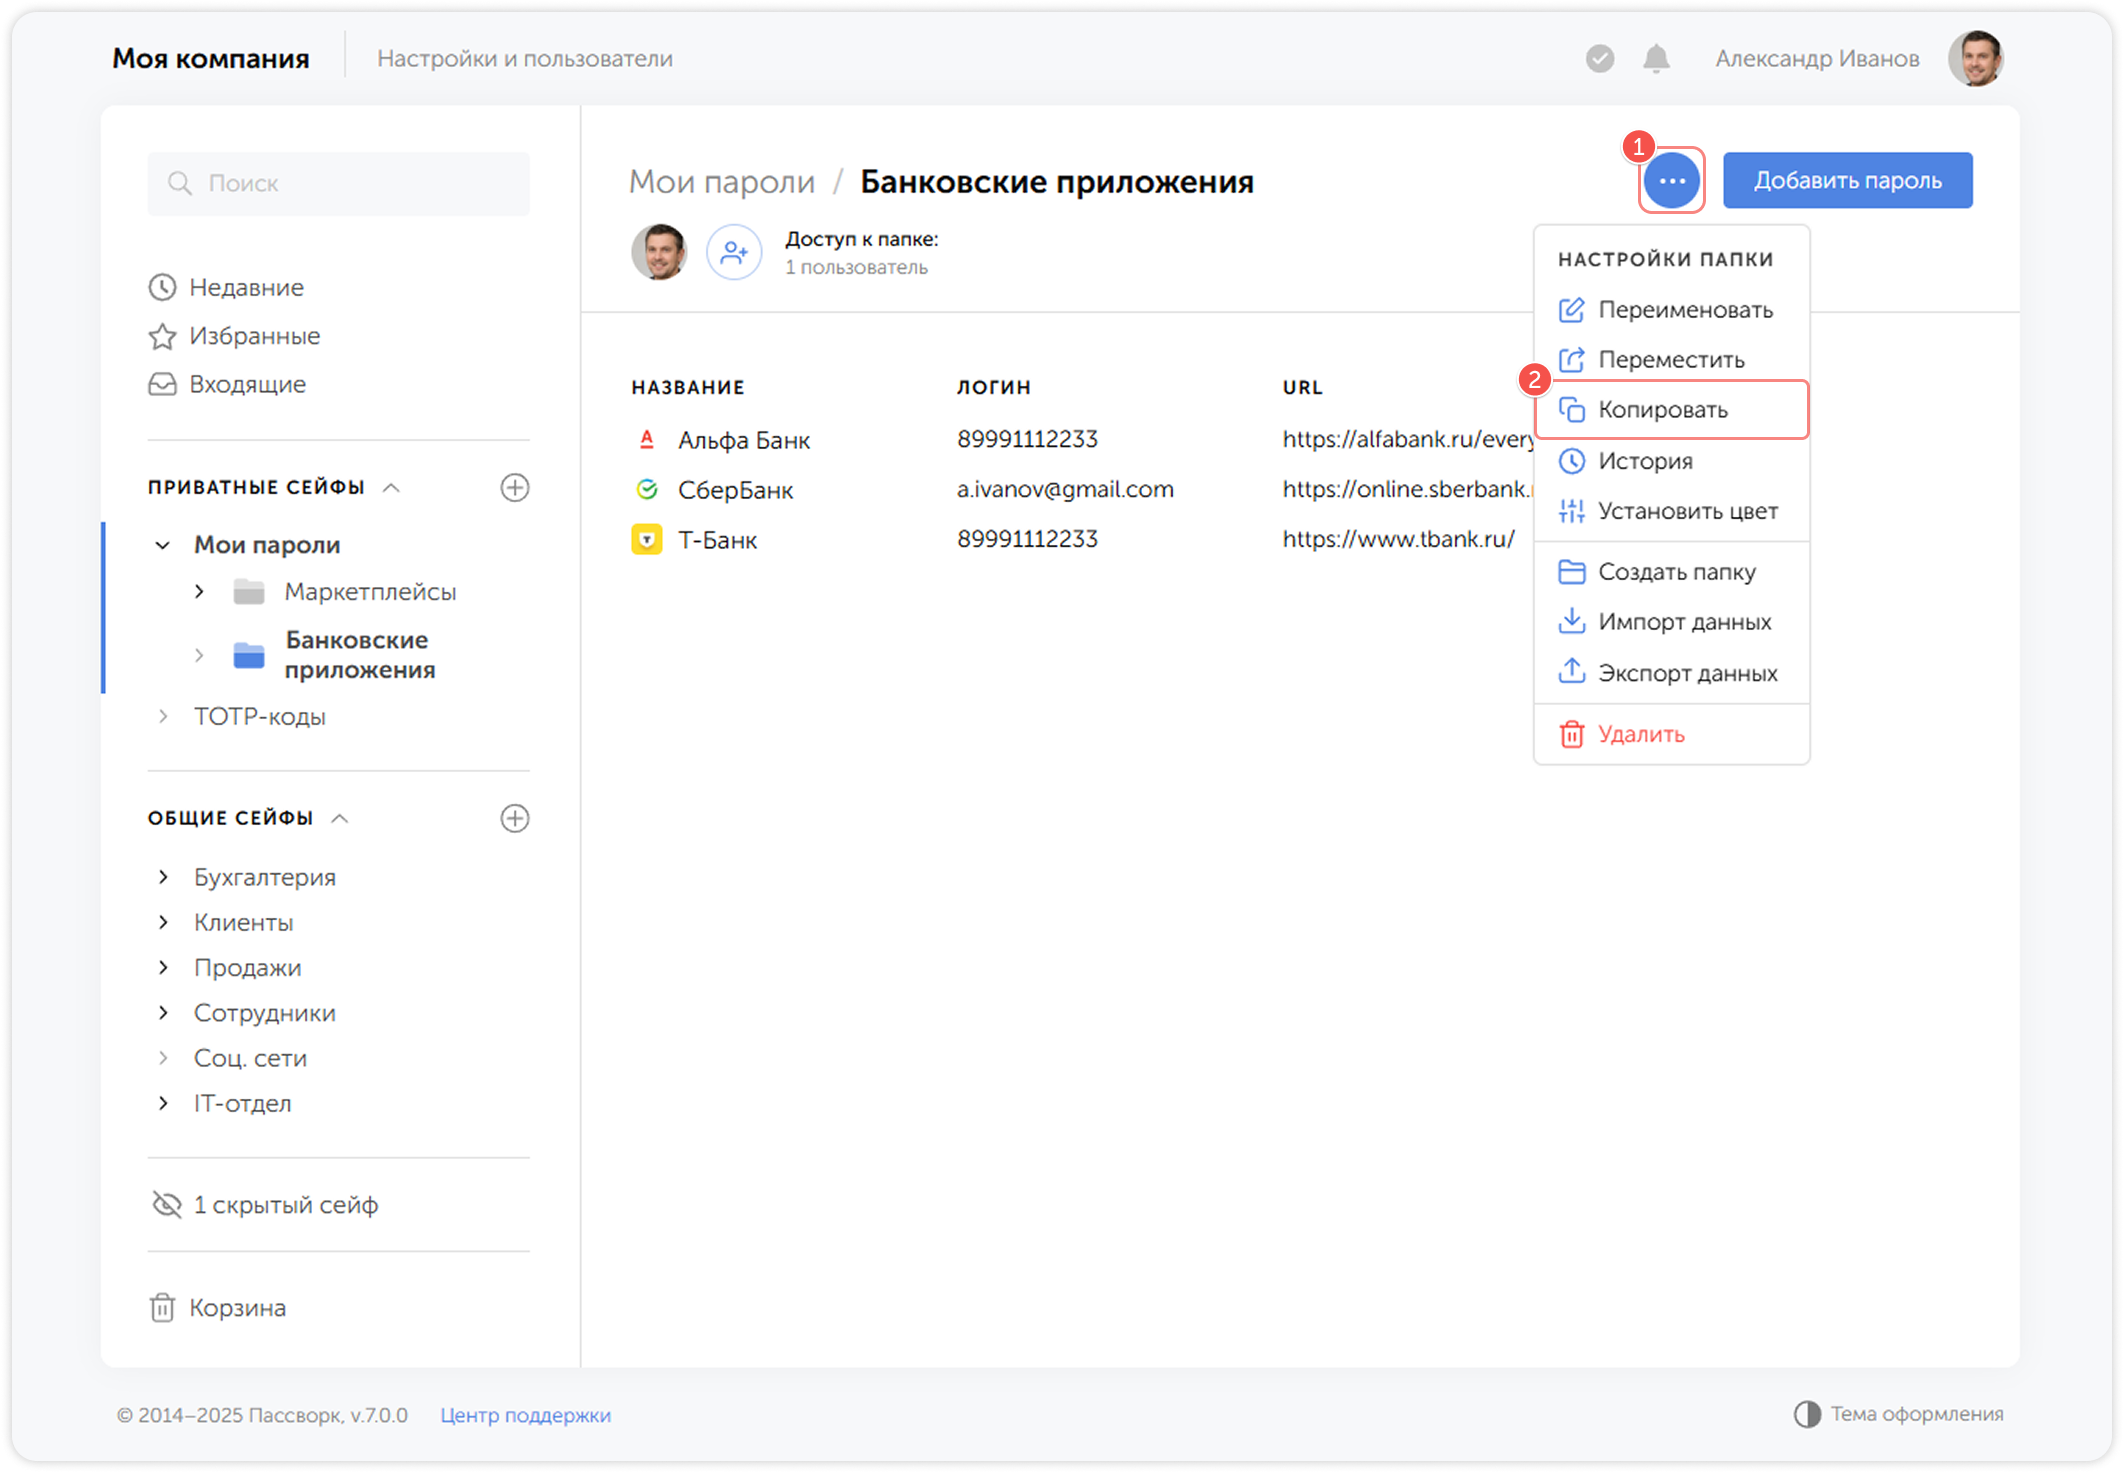Click the folder owner avatar
Viewport: 2124px width, 1473px height.
[x=659, y=252]
